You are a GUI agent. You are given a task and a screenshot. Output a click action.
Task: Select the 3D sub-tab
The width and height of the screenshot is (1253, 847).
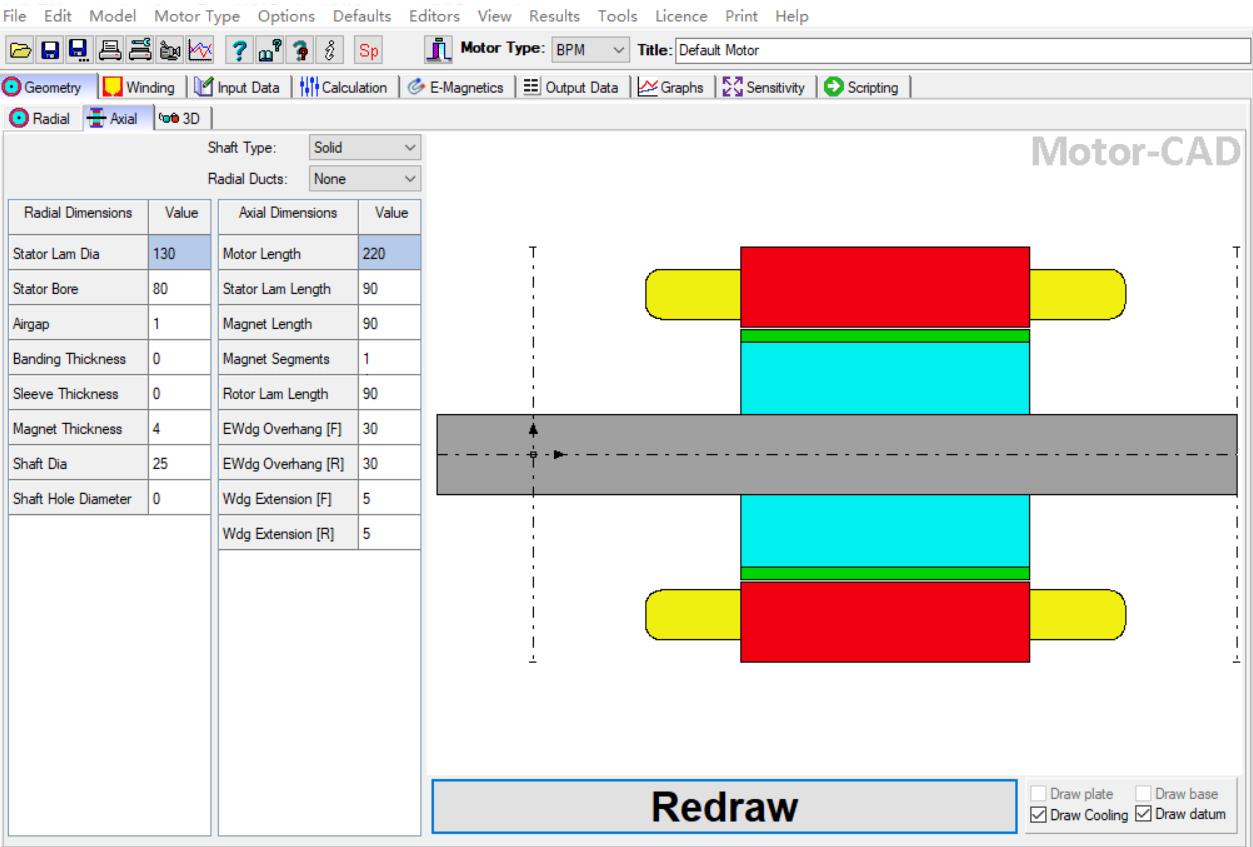pyautogui.click(x=181, y=118)
